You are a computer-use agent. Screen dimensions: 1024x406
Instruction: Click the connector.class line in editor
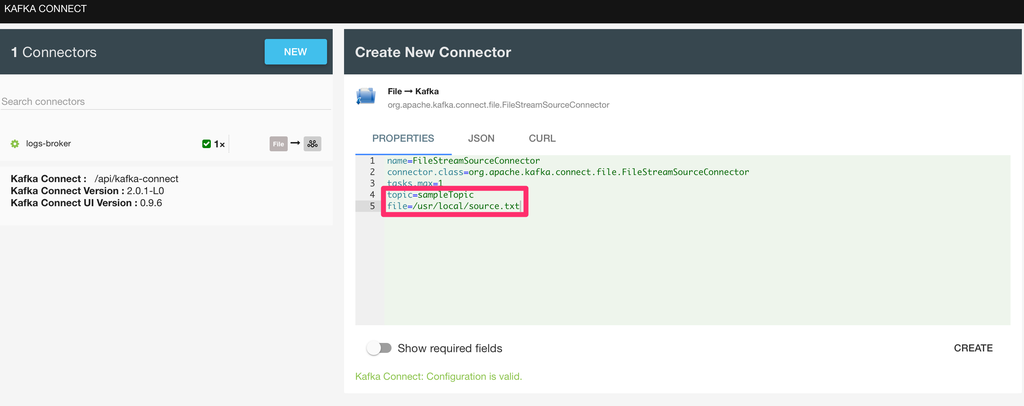coord(568,172)
